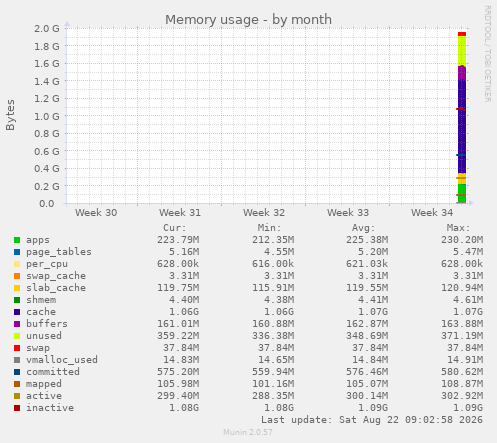The image size is (497, 443).
Task: Select the 'page_tables' legend label
Action: (59, 252)
